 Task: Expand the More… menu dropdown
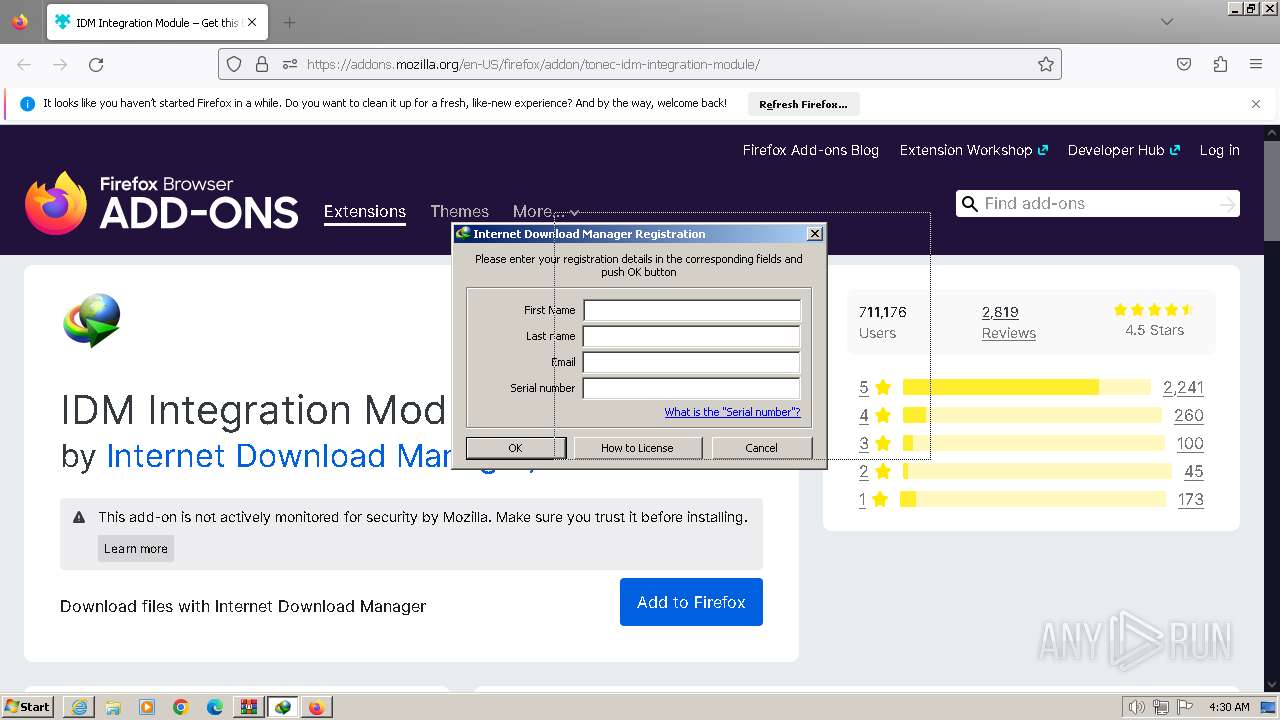click(x=546, y=211)
